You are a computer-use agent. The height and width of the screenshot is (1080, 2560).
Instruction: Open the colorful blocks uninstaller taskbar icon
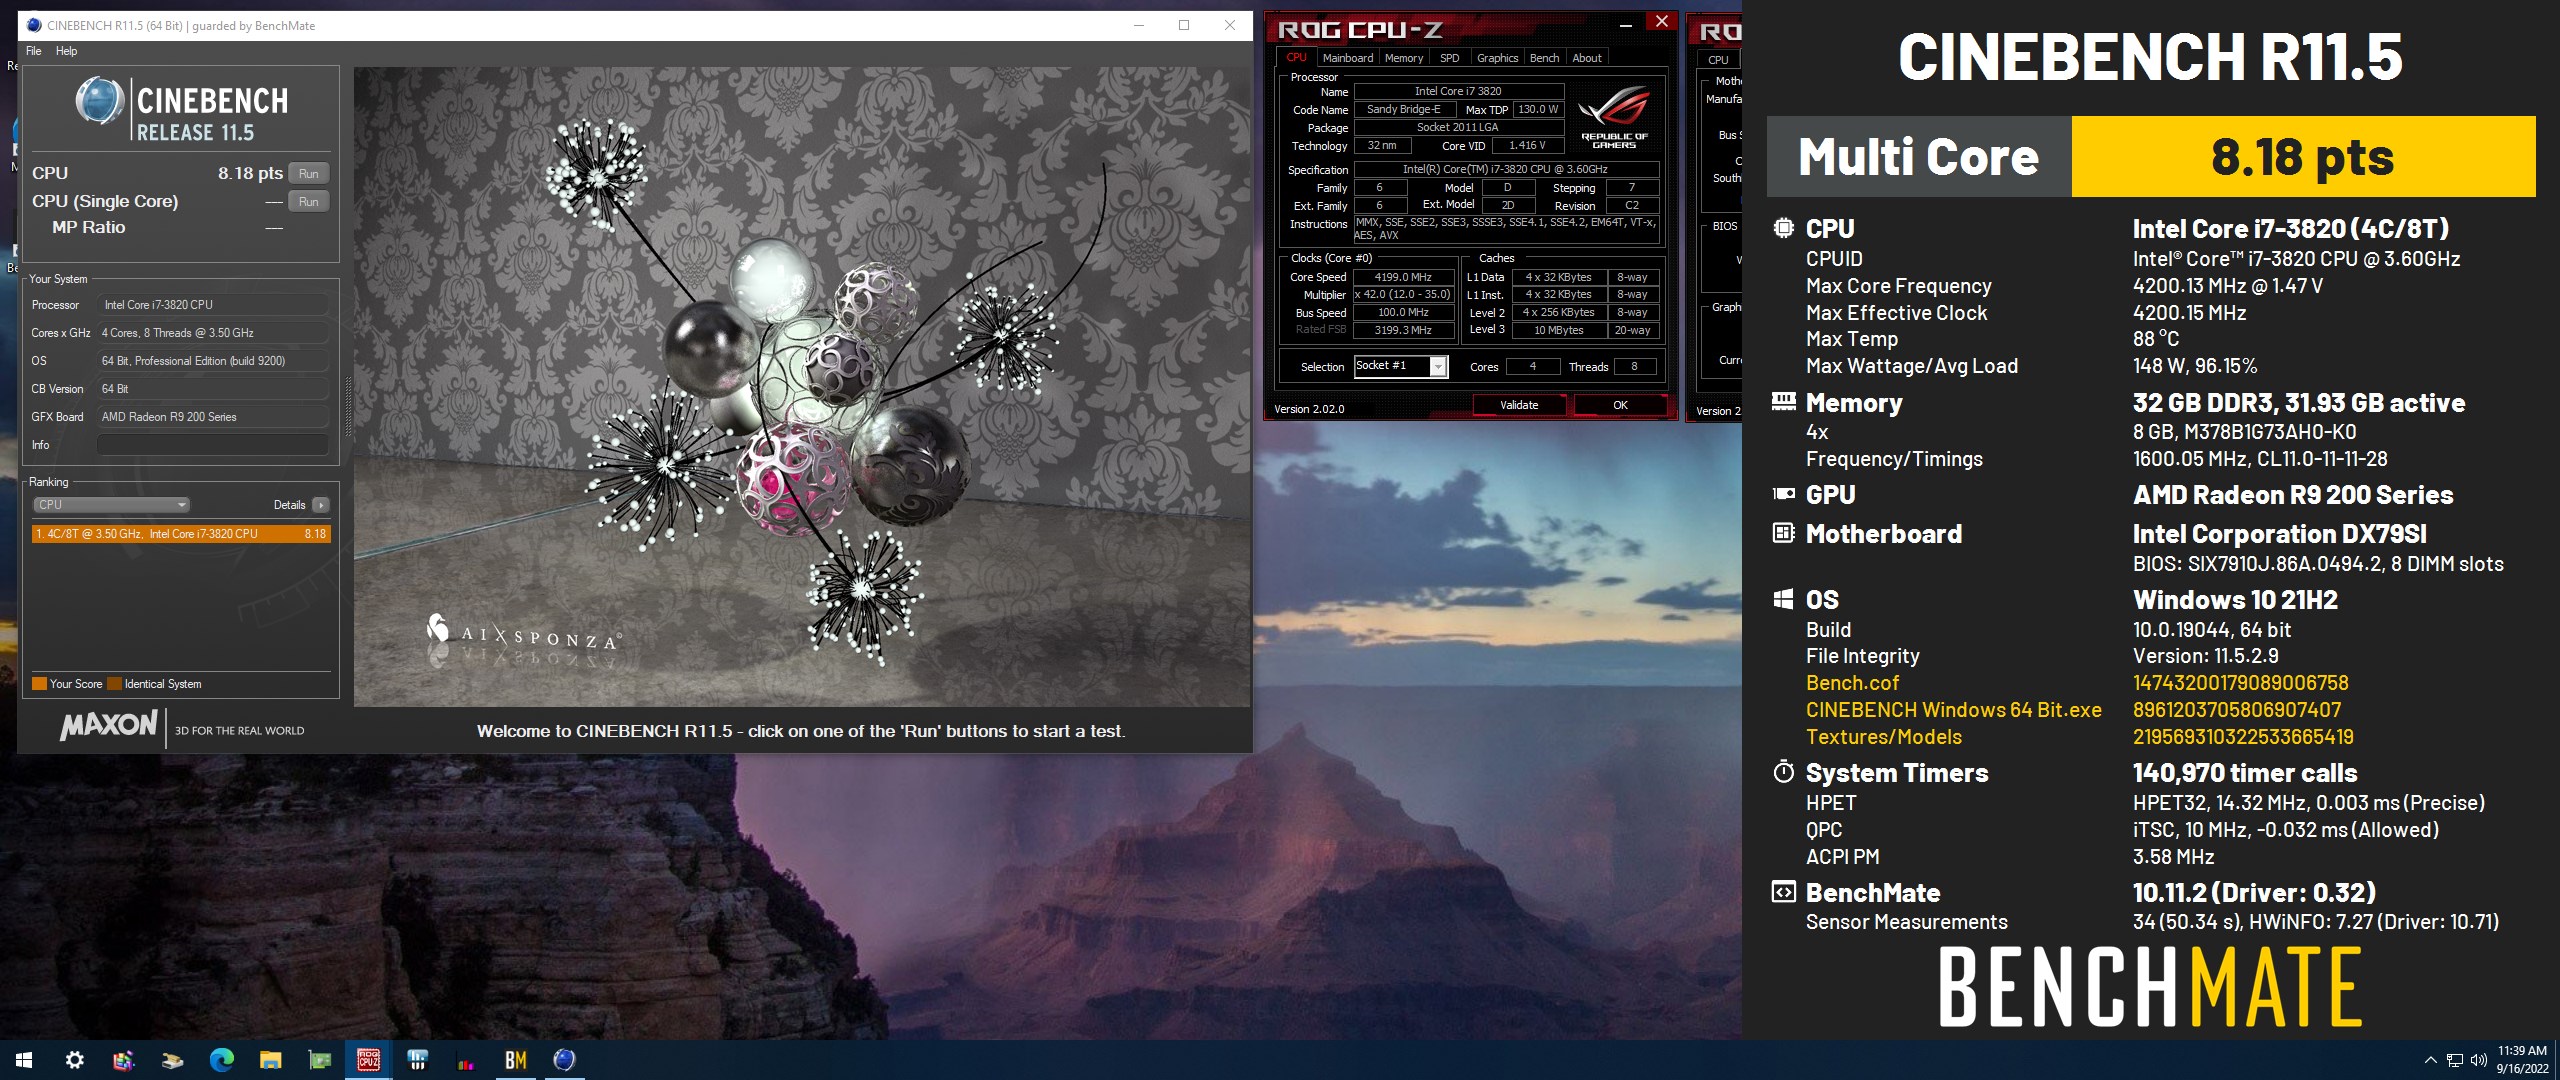tap(123, 1060)
